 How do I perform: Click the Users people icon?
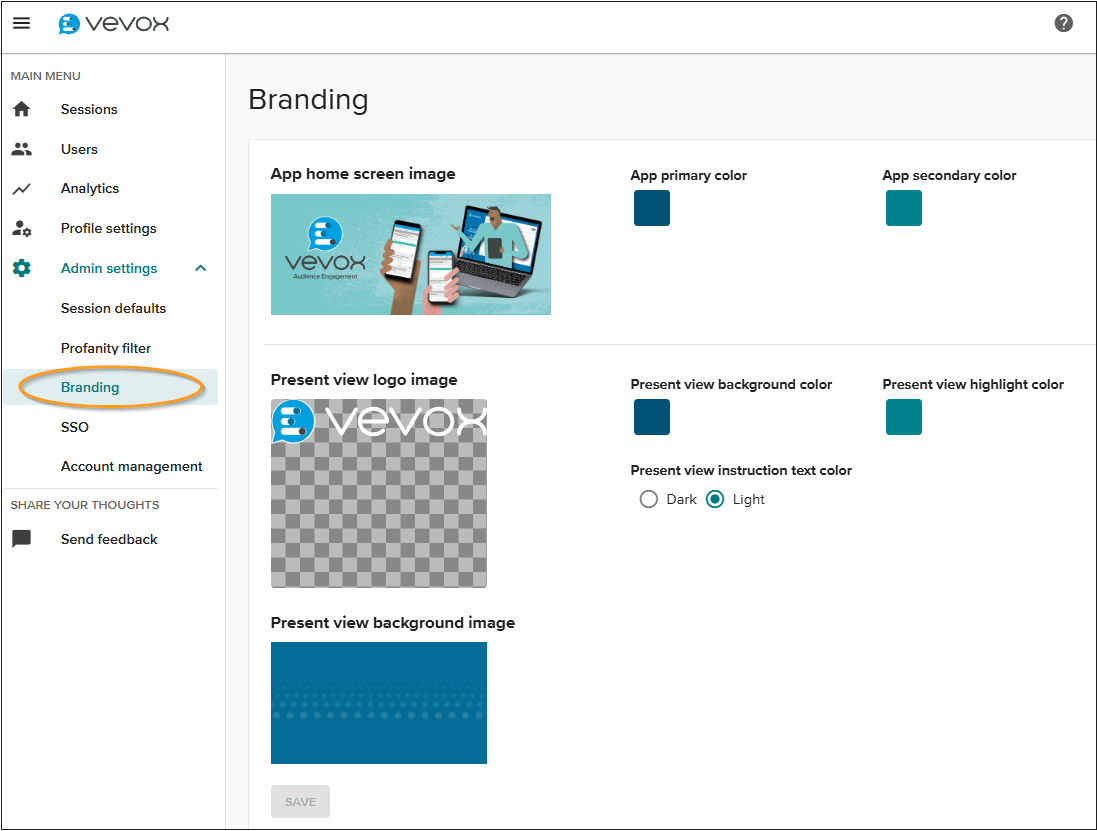[22, 149]
